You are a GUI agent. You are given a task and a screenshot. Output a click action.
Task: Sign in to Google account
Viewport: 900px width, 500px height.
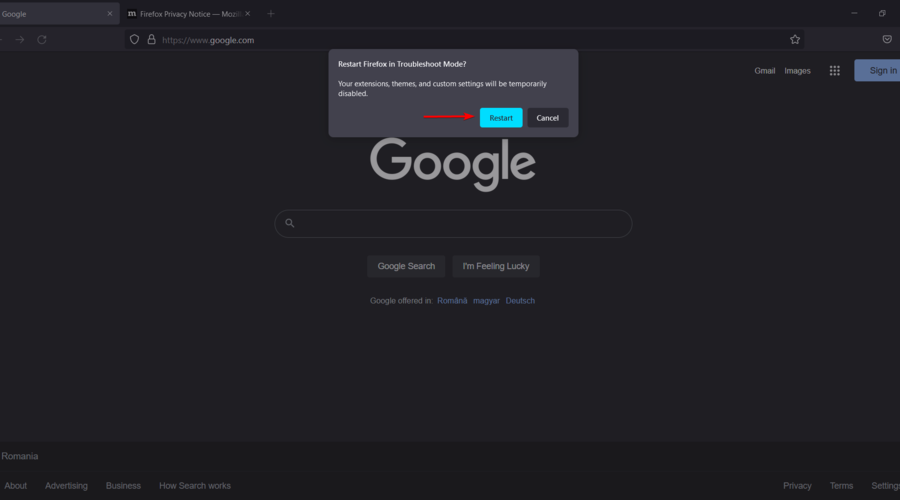(x=878, y=71)
